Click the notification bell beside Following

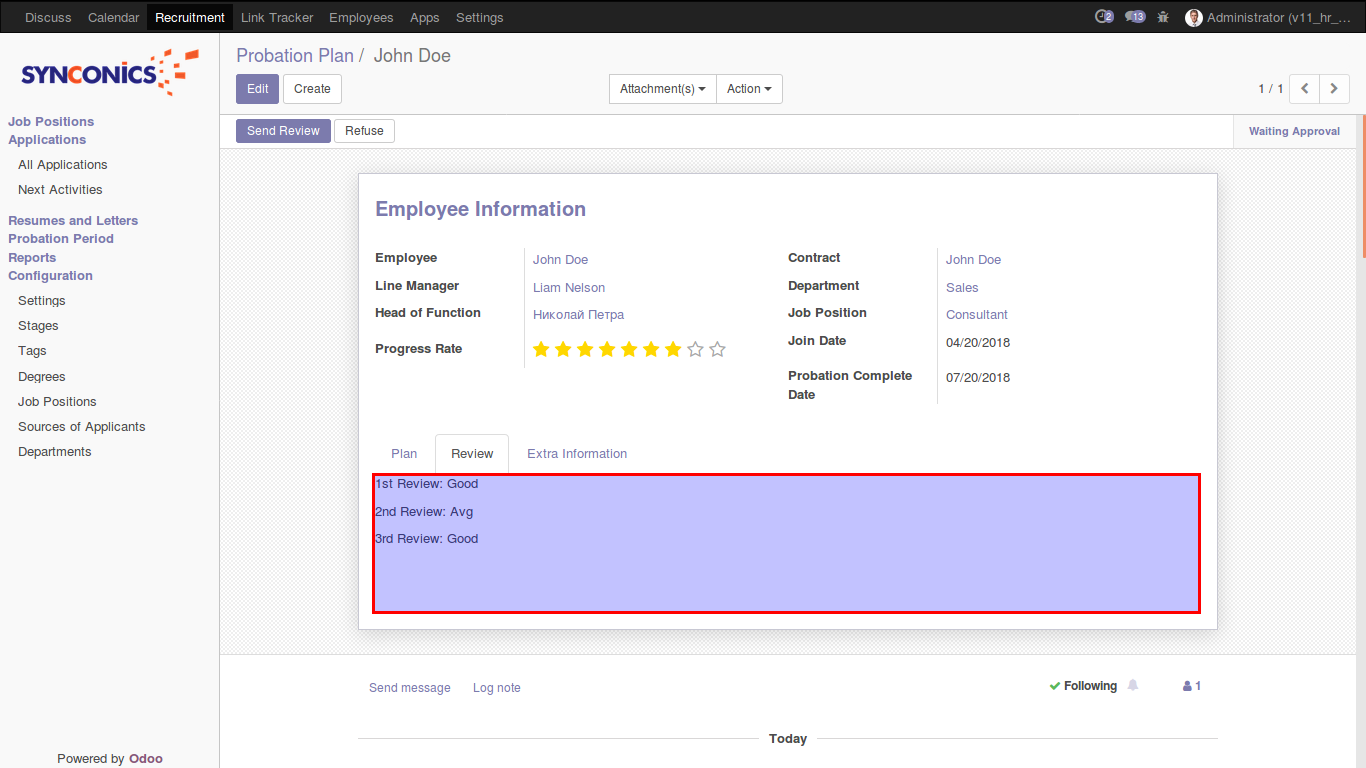[x=1133, y=686]
